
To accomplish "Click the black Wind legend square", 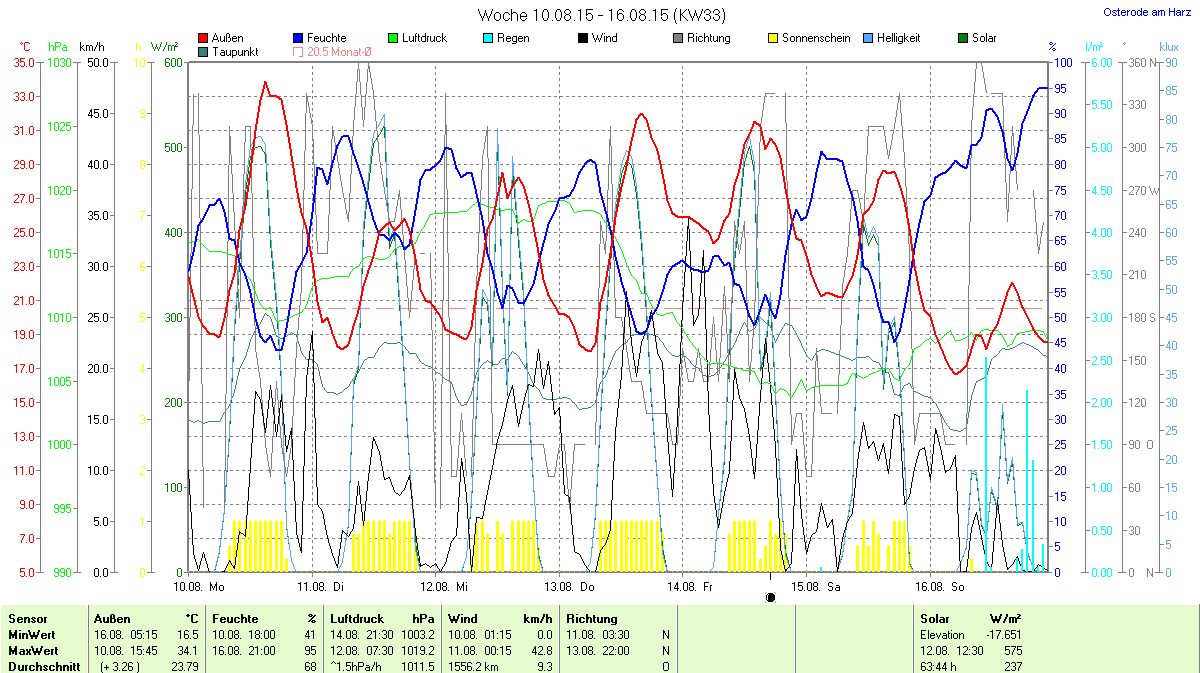I will (582, 38).
